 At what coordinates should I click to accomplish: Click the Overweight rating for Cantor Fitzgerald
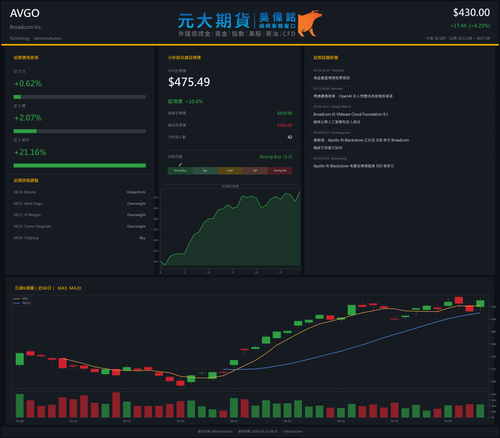pos(136,226)
